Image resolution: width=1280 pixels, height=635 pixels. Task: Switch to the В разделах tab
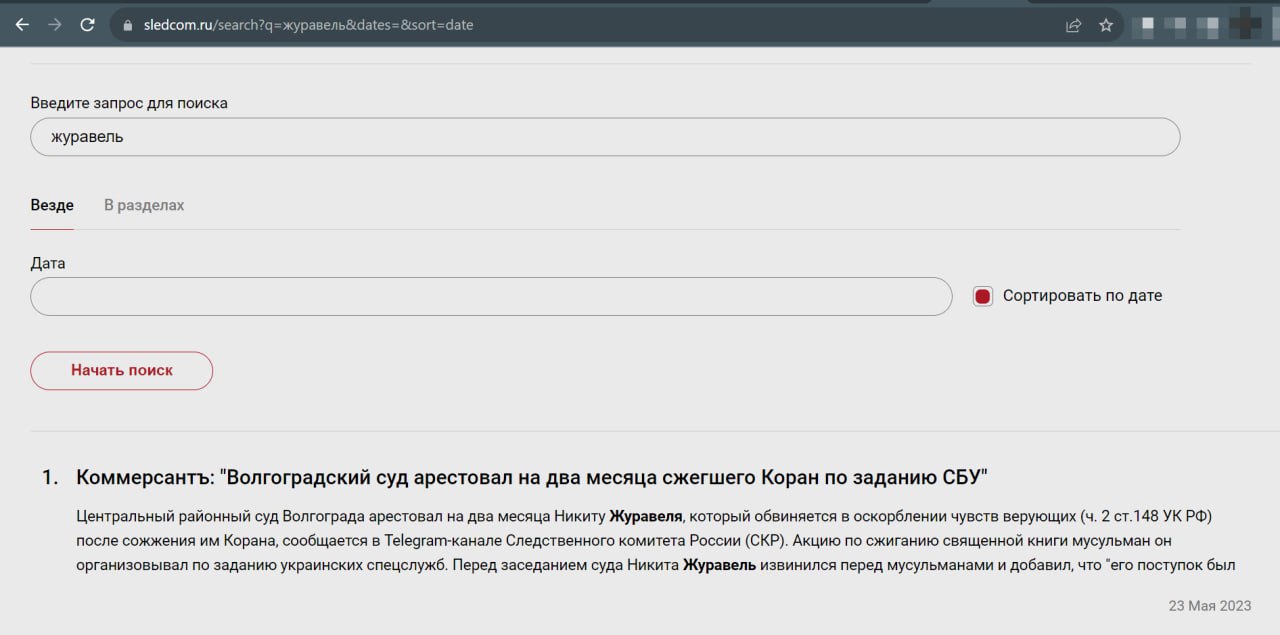pos(144,205)
